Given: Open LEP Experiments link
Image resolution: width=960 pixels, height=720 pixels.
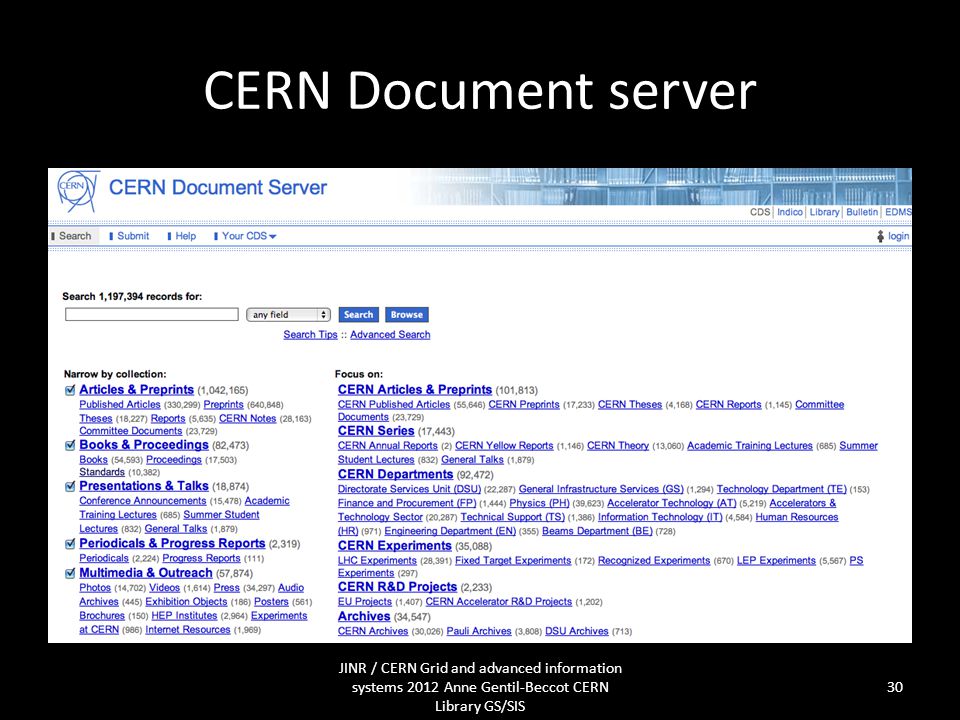Looking at the screenshot, I should (x=776, y=561).
